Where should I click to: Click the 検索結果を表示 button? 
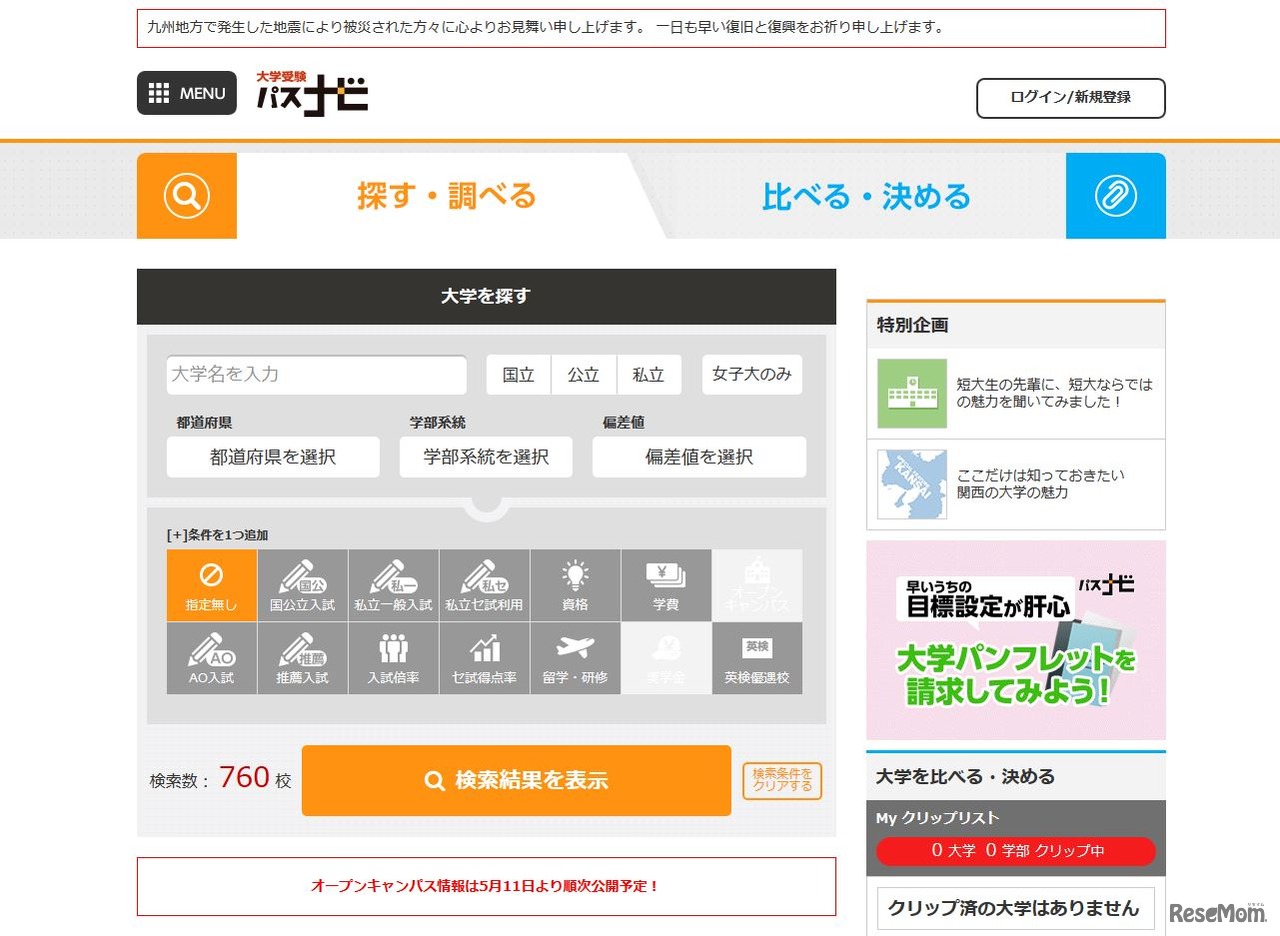tap(516, 780)
